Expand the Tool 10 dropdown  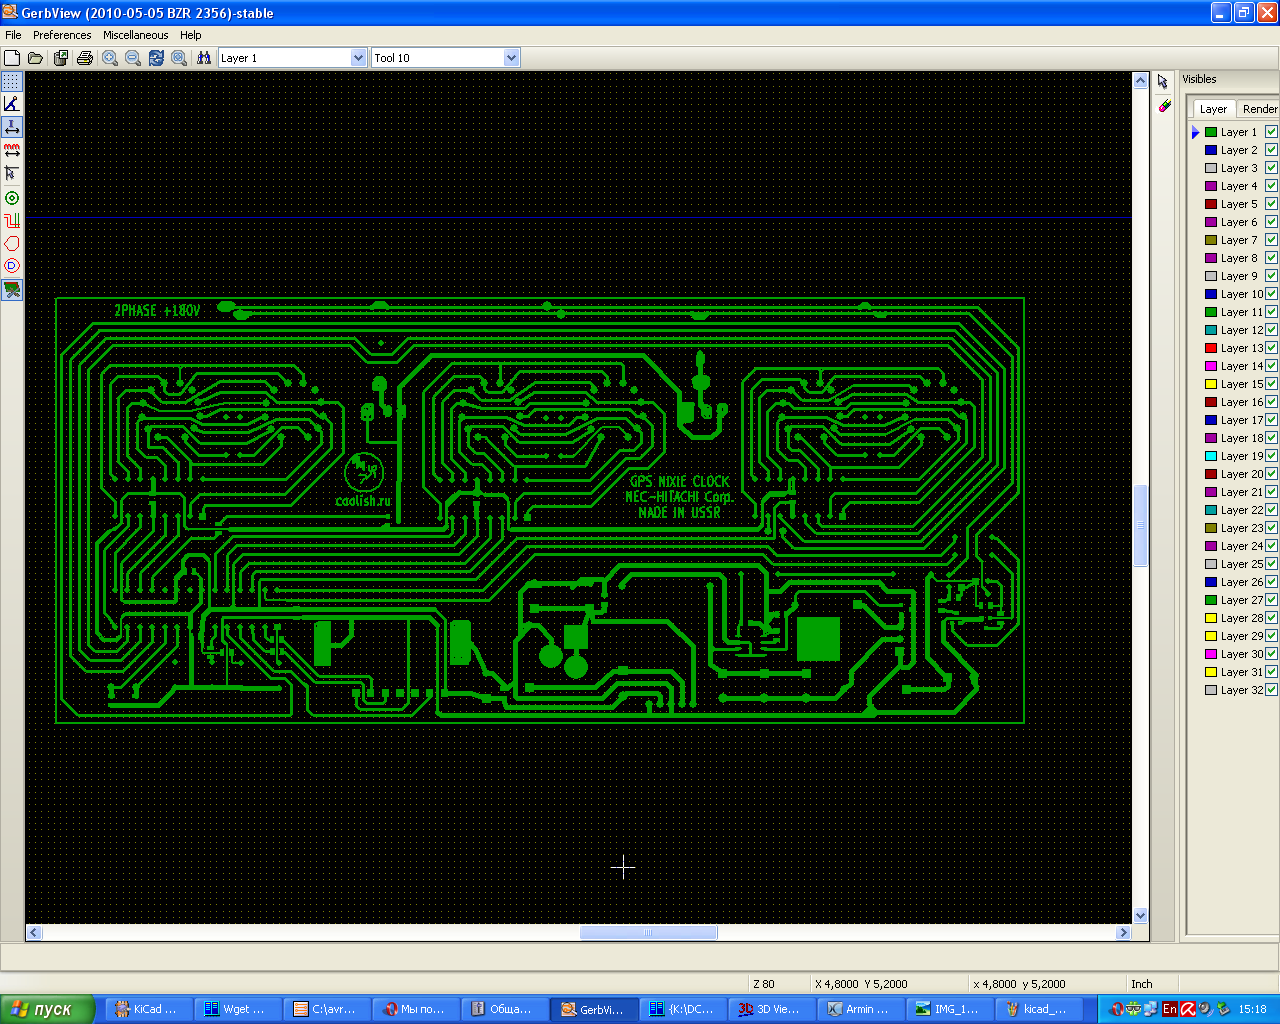click(x=511, y=58)
